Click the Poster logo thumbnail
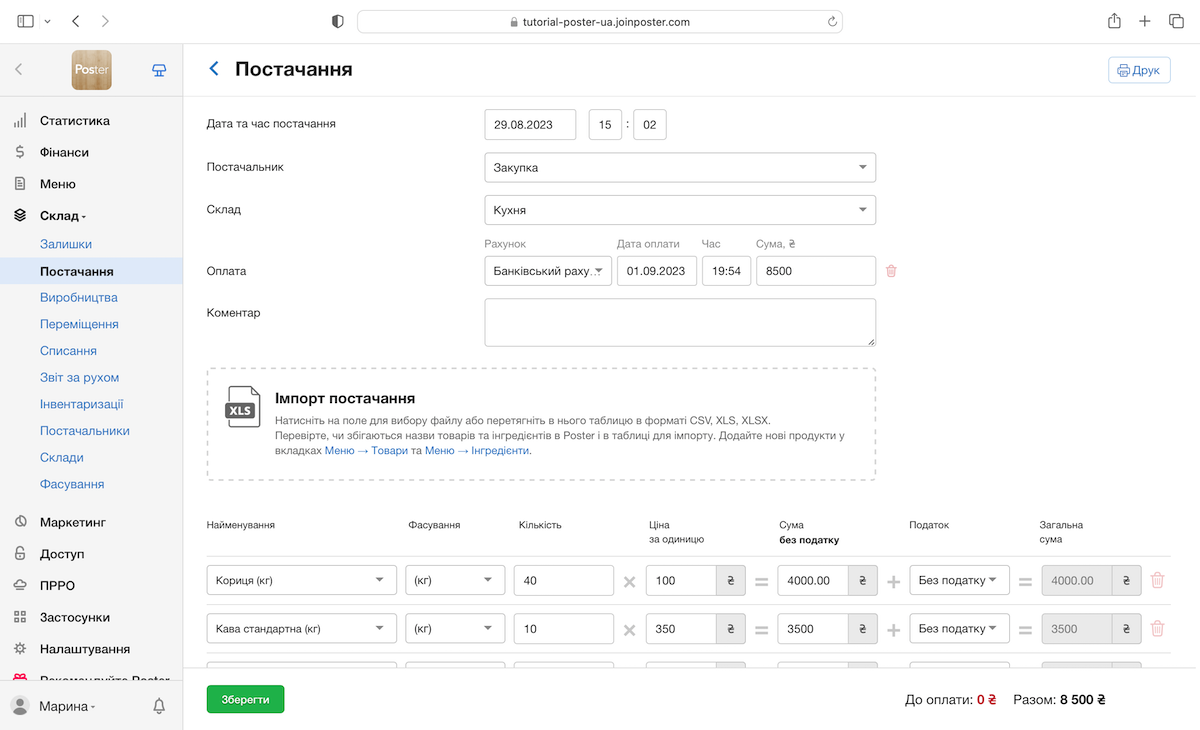Image resolution: width=1200 pixels, height=730 pixels. pos(91,70)
